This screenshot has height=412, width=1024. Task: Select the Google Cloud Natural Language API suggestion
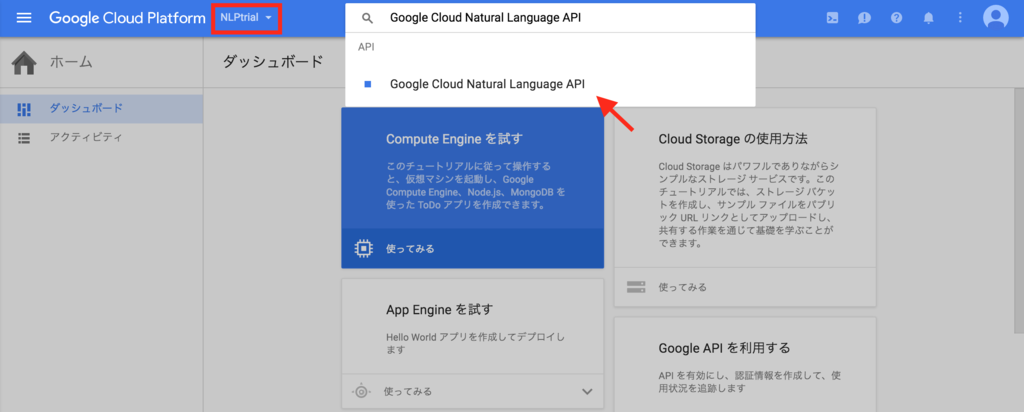(x=551, y=84)
